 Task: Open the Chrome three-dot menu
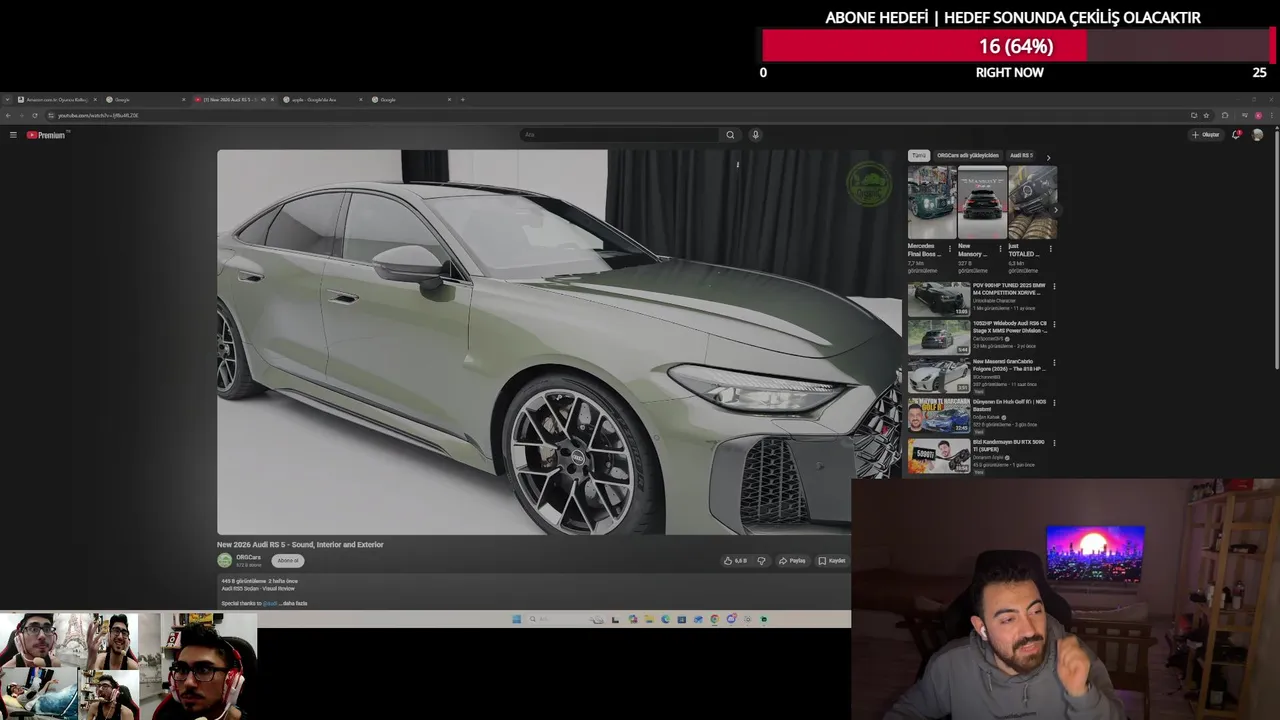(1271, 115)
